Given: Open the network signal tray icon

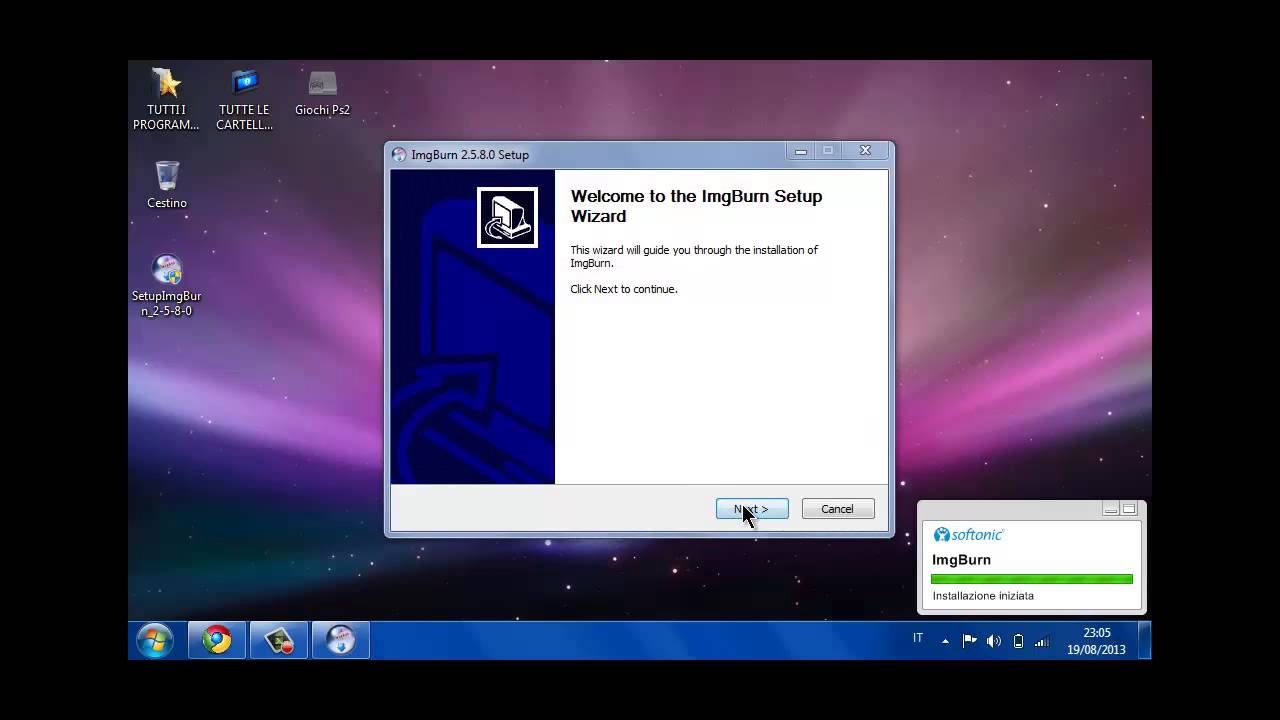Looking at the screenshot, I should pos(1041,641).
